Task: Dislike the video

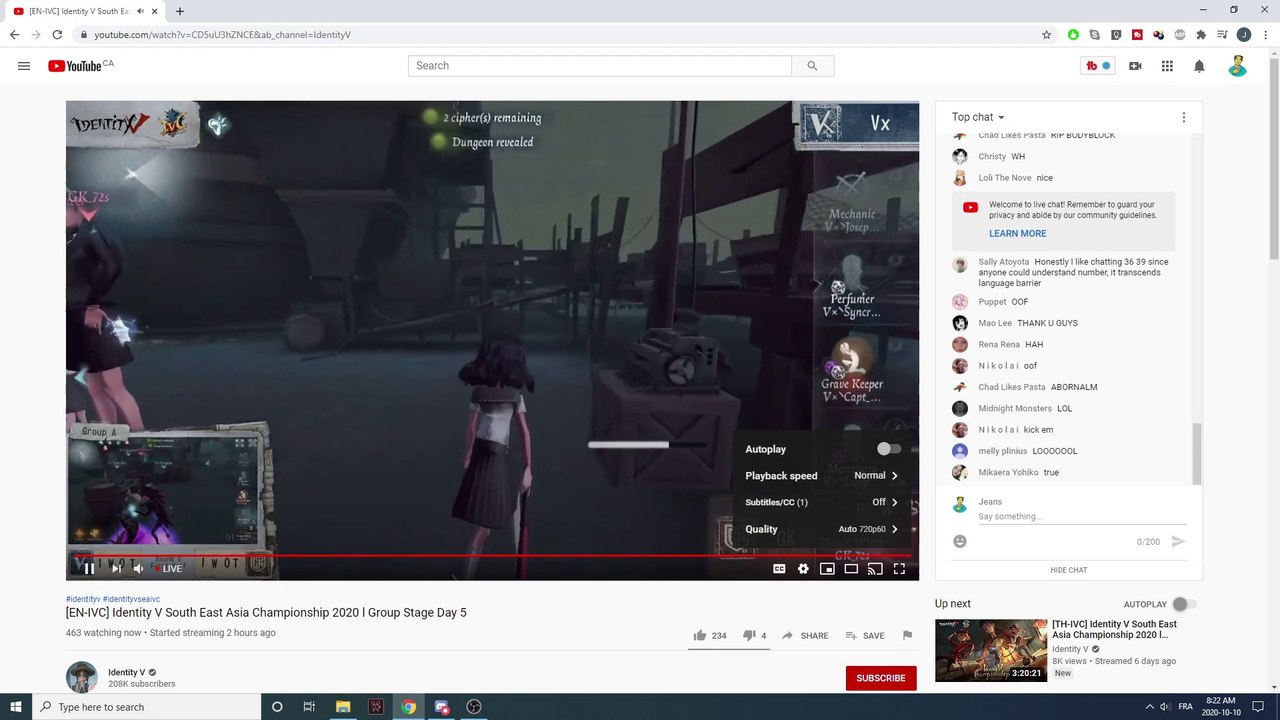Action: click(x=755, y=635)
